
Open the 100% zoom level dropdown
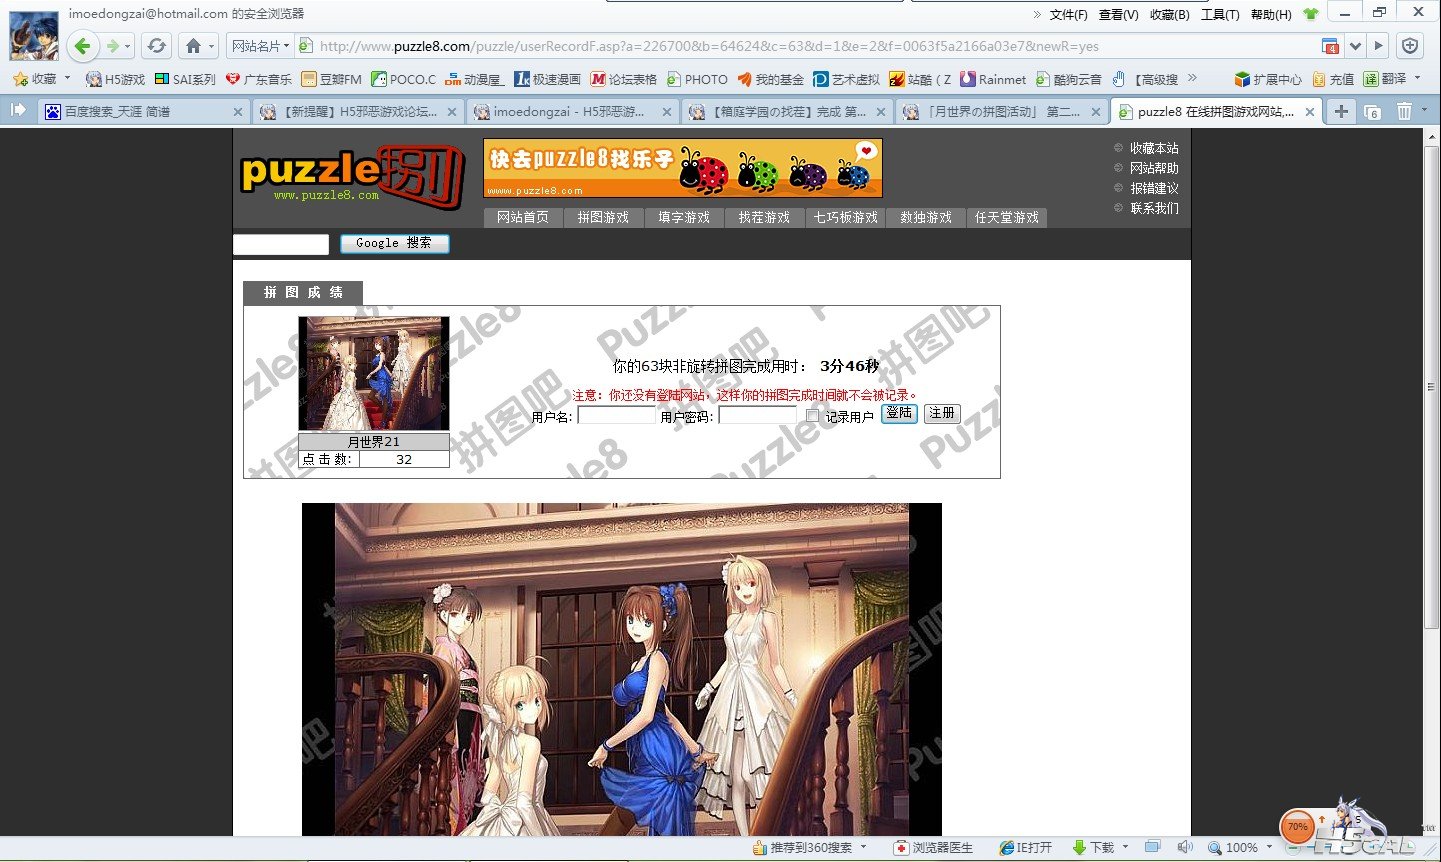[1240, 847]
